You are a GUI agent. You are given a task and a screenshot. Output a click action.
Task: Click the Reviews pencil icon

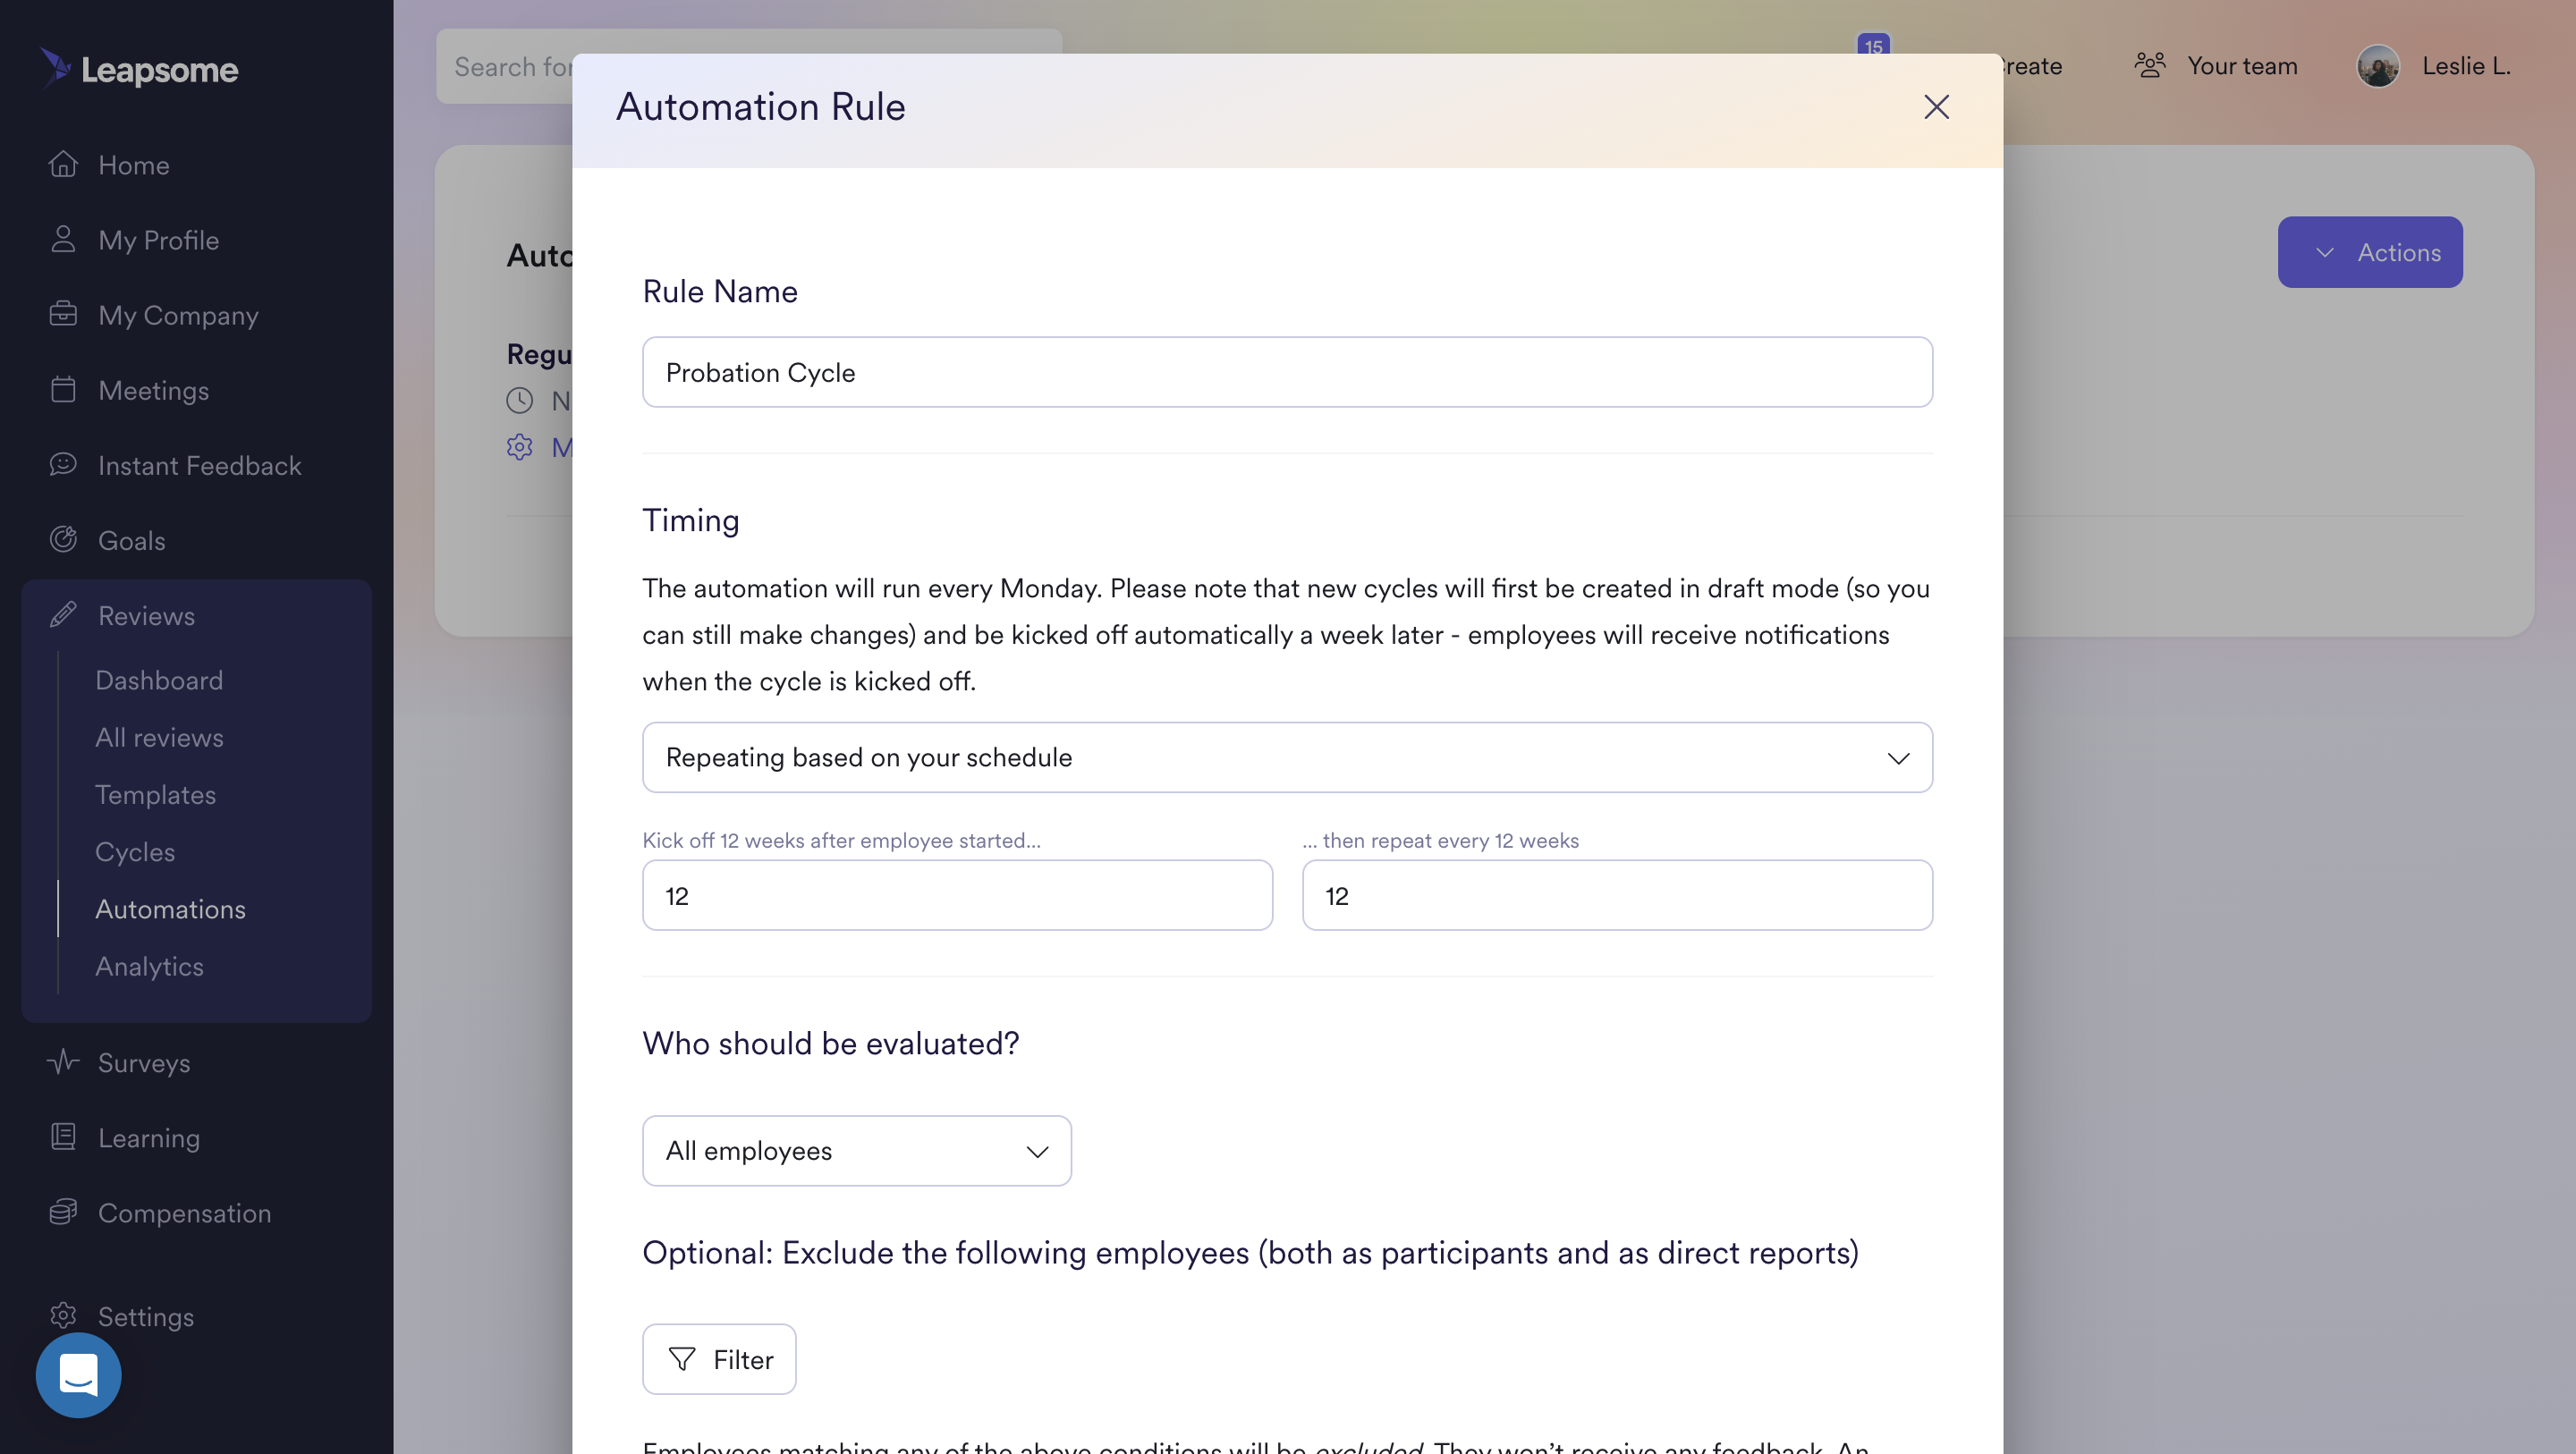63,614
